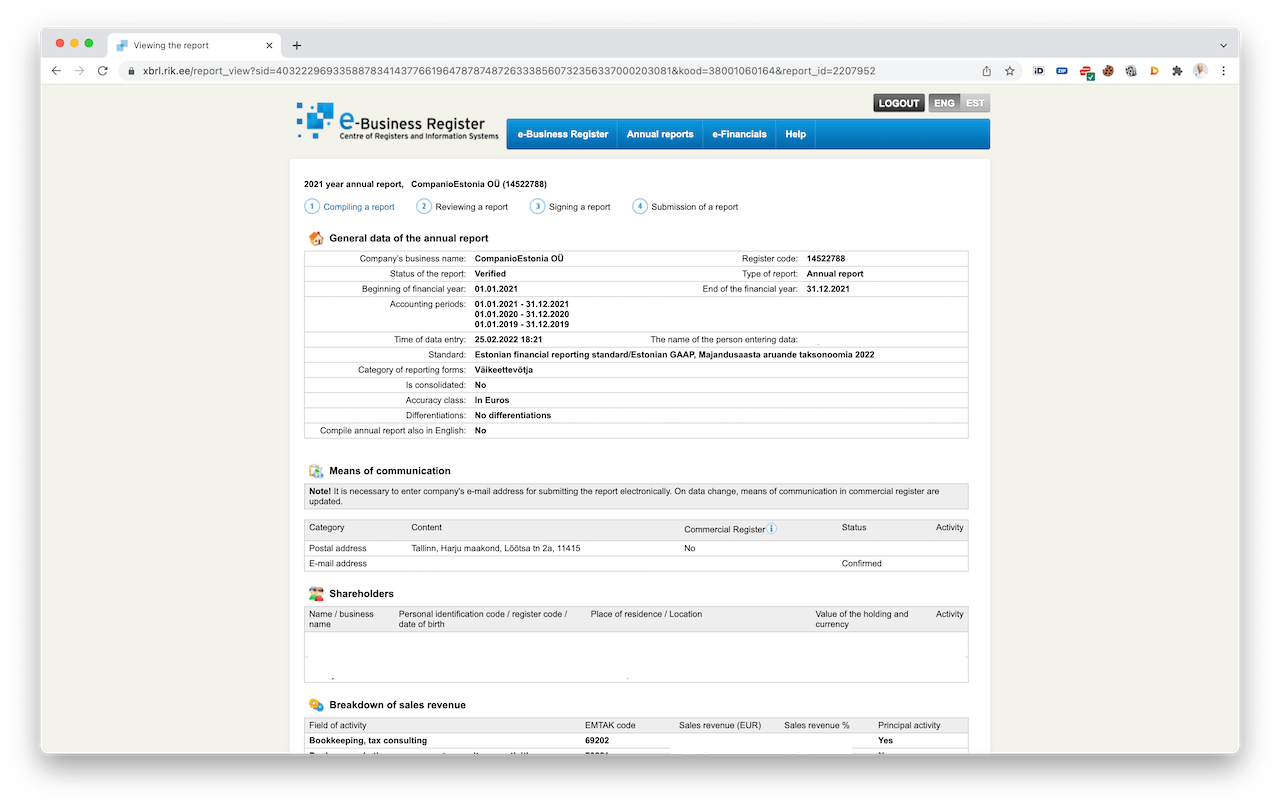Image resolution: width=1280 pixels, height=807 pixels.
Task: Click the Shareholders people icon
Action: tap(316, 592)
